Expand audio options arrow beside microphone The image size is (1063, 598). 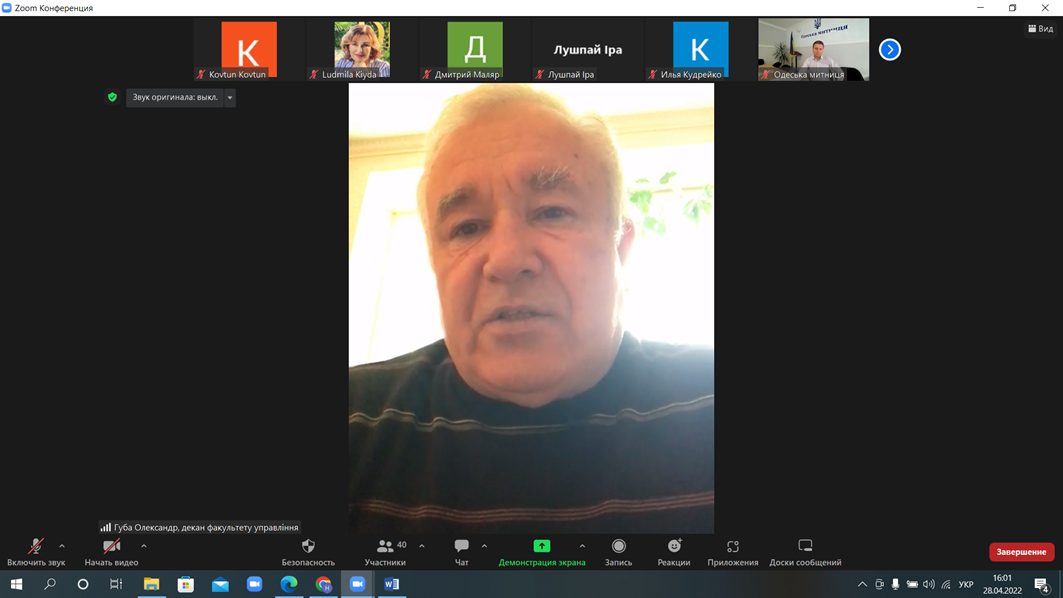[x=62, y=546]
